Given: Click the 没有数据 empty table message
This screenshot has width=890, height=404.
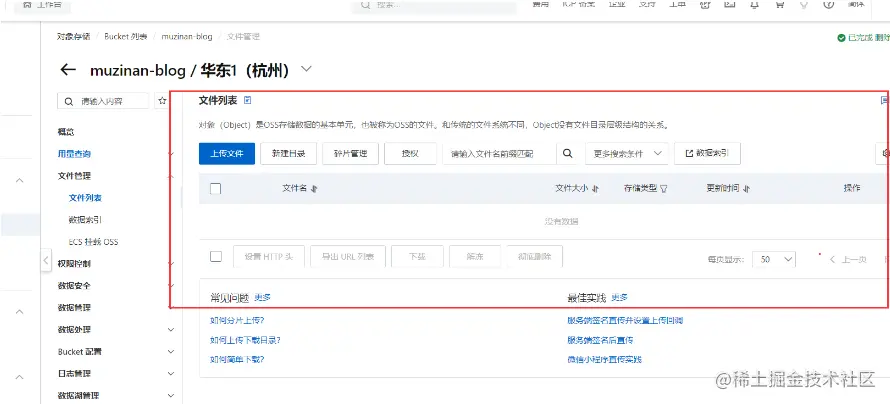Looking at the screenshot, I should pos(561,221).
